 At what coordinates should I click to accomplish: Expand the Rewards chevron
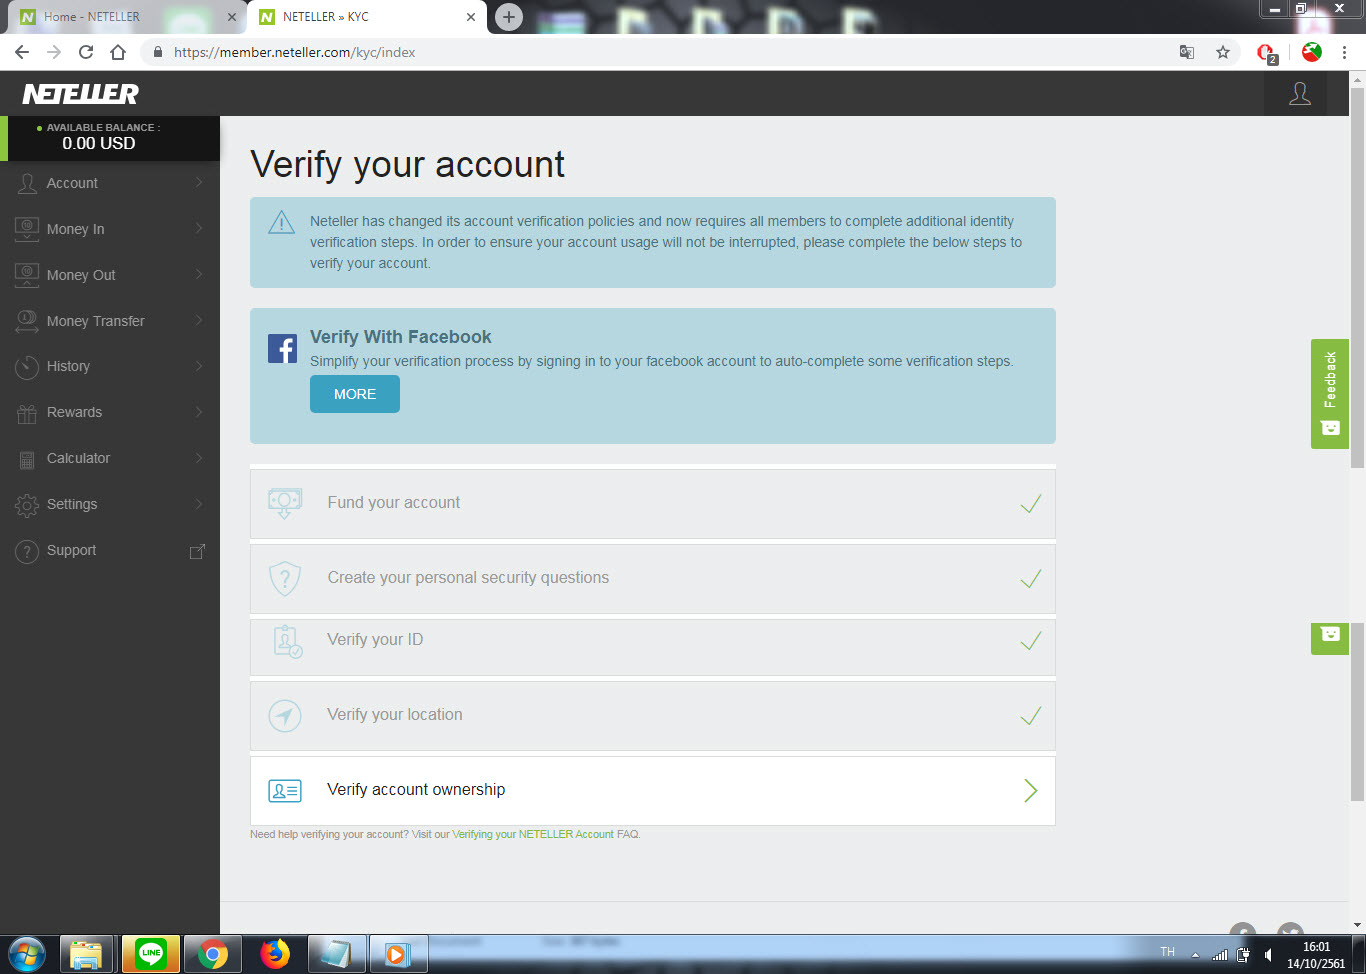pos(199,412)
